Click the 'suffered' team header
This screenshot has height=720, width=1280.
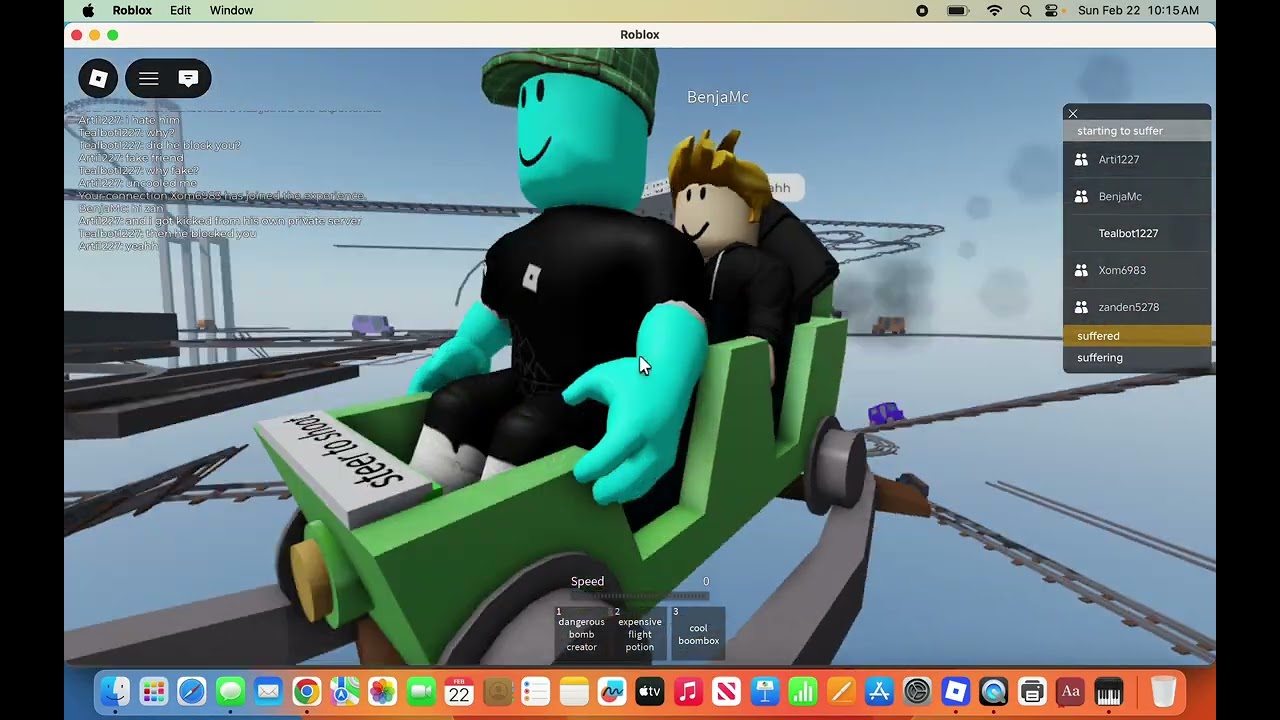pyautogui.click(x=1137, y=336)
